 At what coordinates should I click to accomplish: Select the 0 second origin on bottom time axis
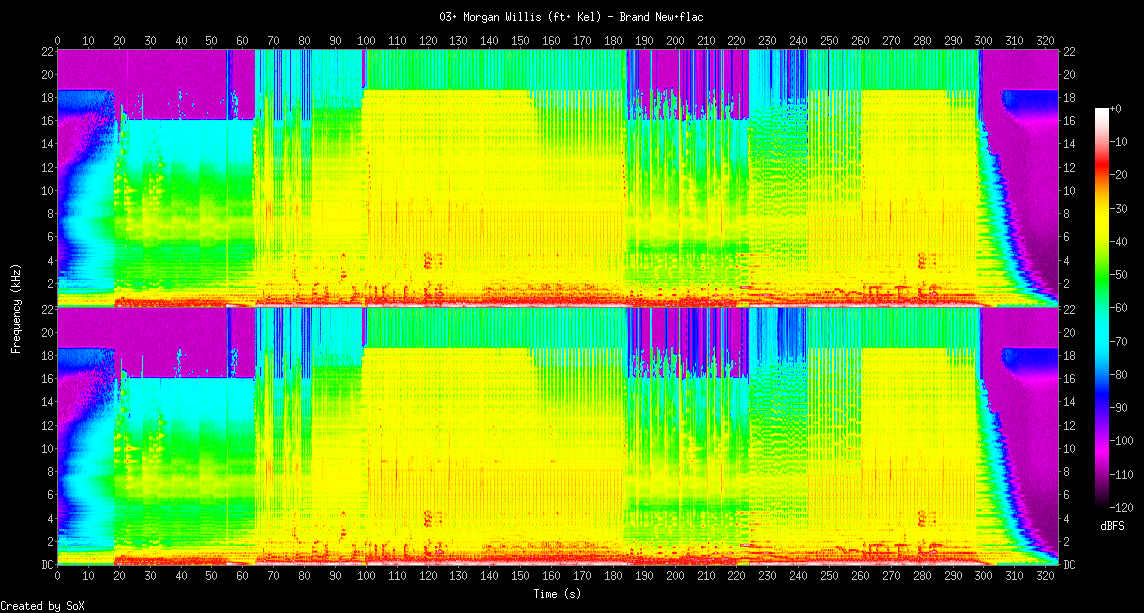(x=57, y=577)
